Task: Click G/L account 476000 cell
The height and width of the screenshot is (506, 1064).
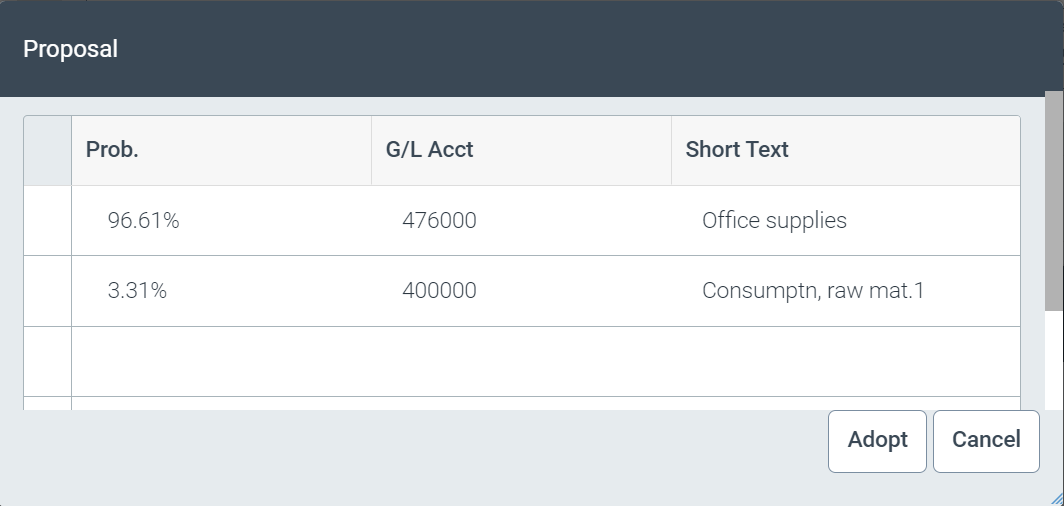Action: pos(439,221)
